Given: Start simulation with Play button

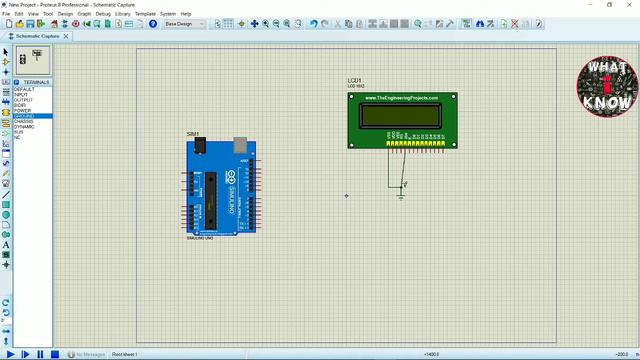Looking at the screenshot, I should coord(11,354).
